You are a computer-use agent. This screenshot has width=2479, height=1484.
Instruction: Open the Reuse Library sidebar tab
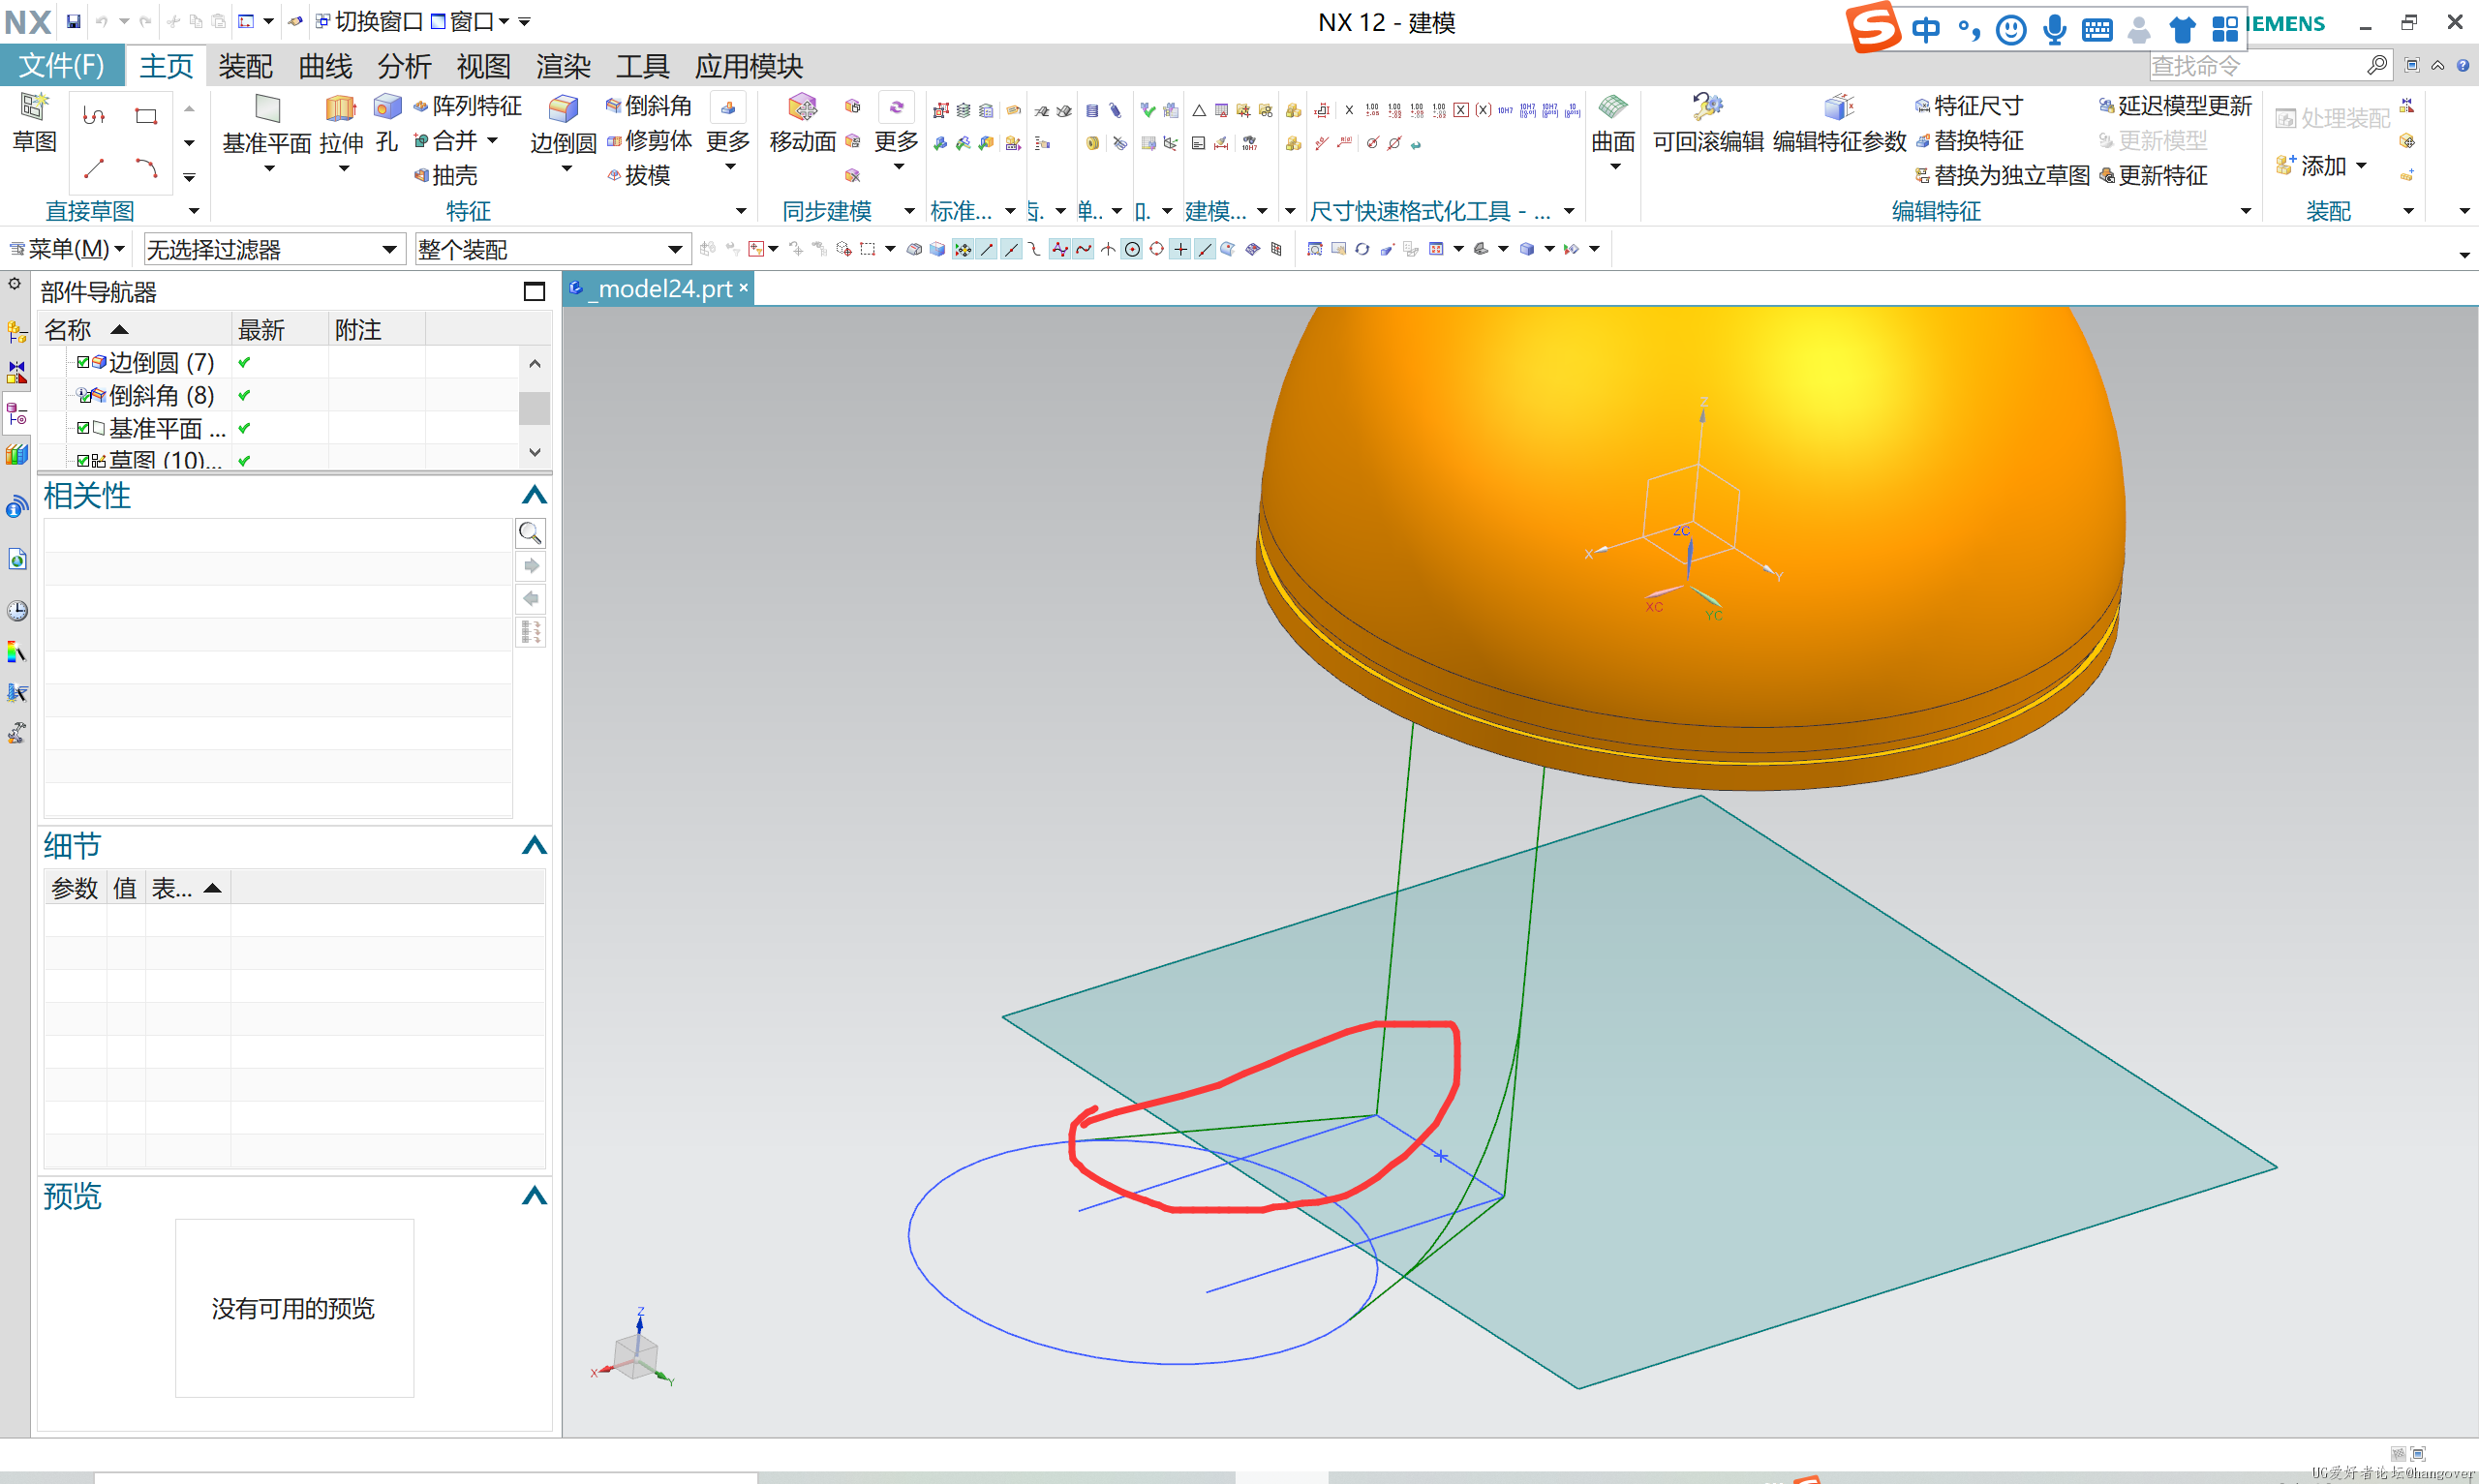[17, 455]
